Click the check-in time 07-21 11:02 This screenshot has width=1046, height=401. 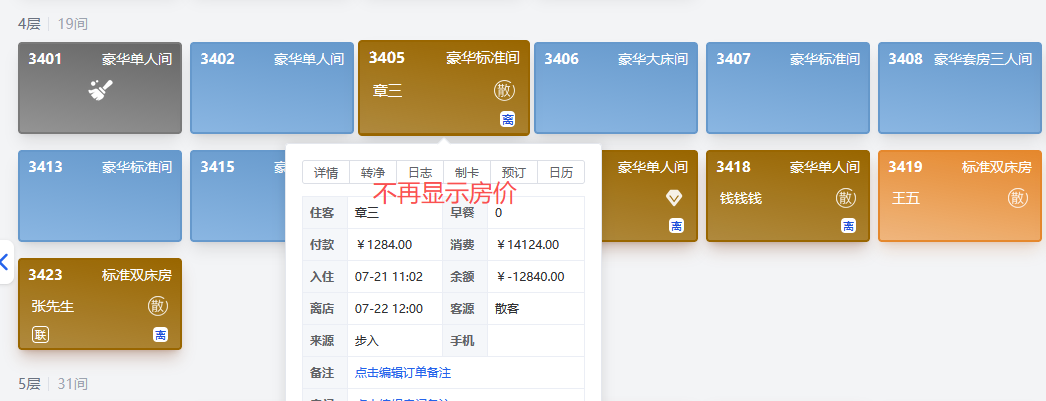click(x=389, y=277)
